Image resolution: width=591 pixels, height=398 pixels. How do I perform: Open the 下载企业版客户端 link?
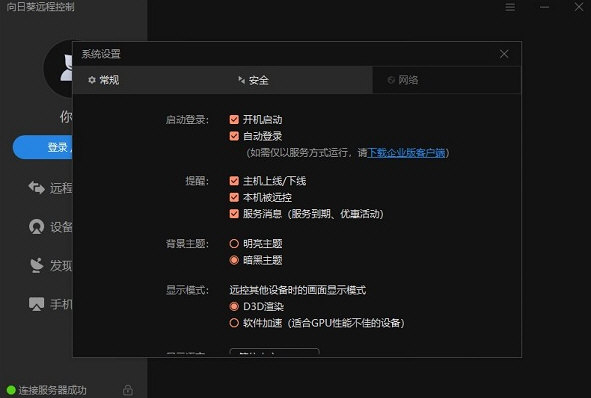point(406,153)
